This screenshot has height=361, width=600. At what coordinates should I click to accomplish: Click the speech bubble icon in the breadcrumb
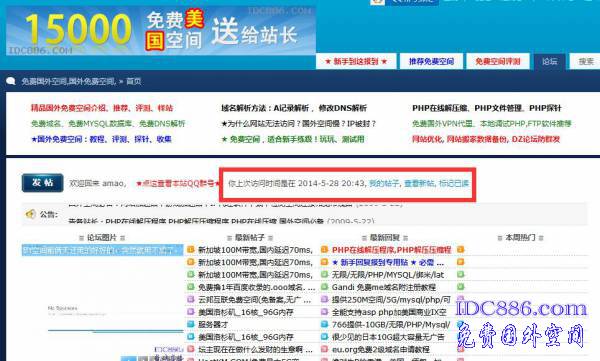click(x=11, y=81)
